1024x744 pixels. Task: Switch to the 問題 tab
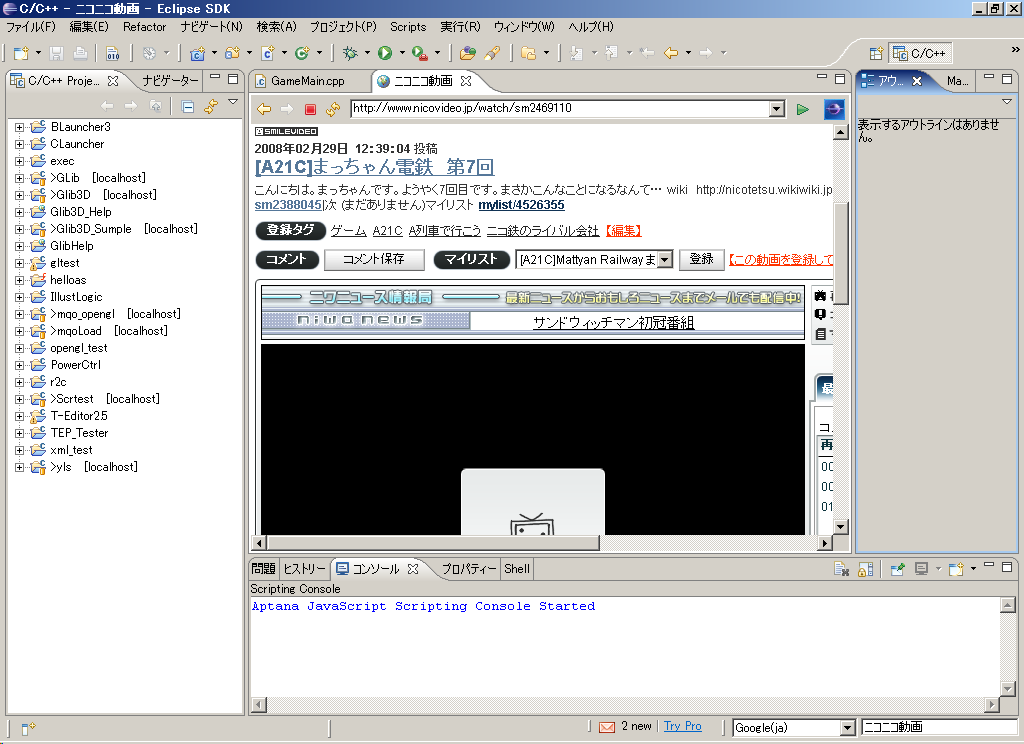click(264, 569)
